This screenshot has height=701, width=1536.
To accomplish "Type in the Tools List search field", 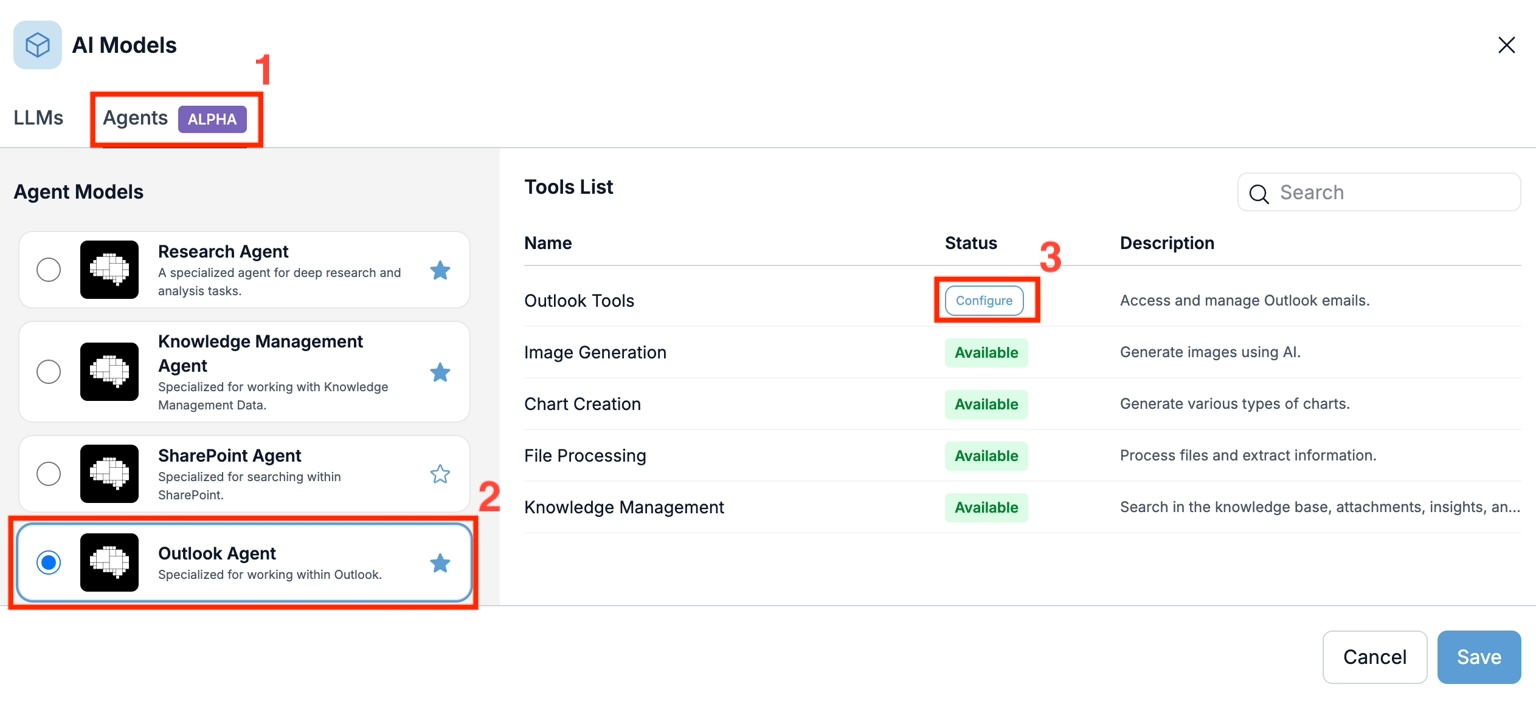I will pyautogui.click(x=1392, y=193).
